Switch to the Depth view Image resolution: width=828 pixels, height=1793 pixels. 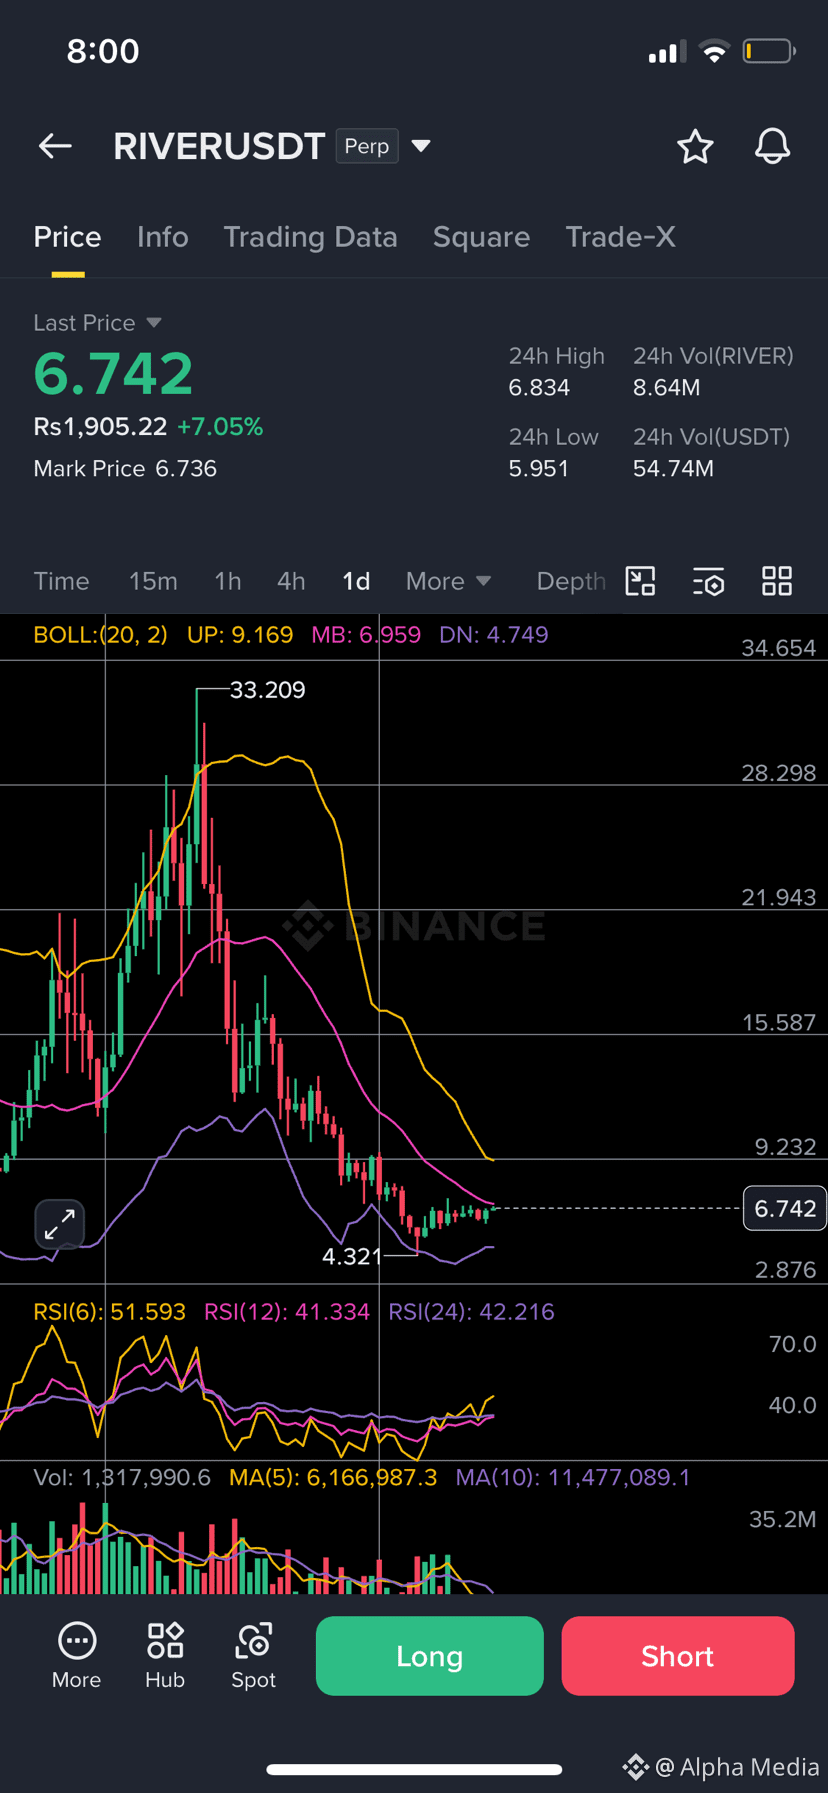point(570,581)
